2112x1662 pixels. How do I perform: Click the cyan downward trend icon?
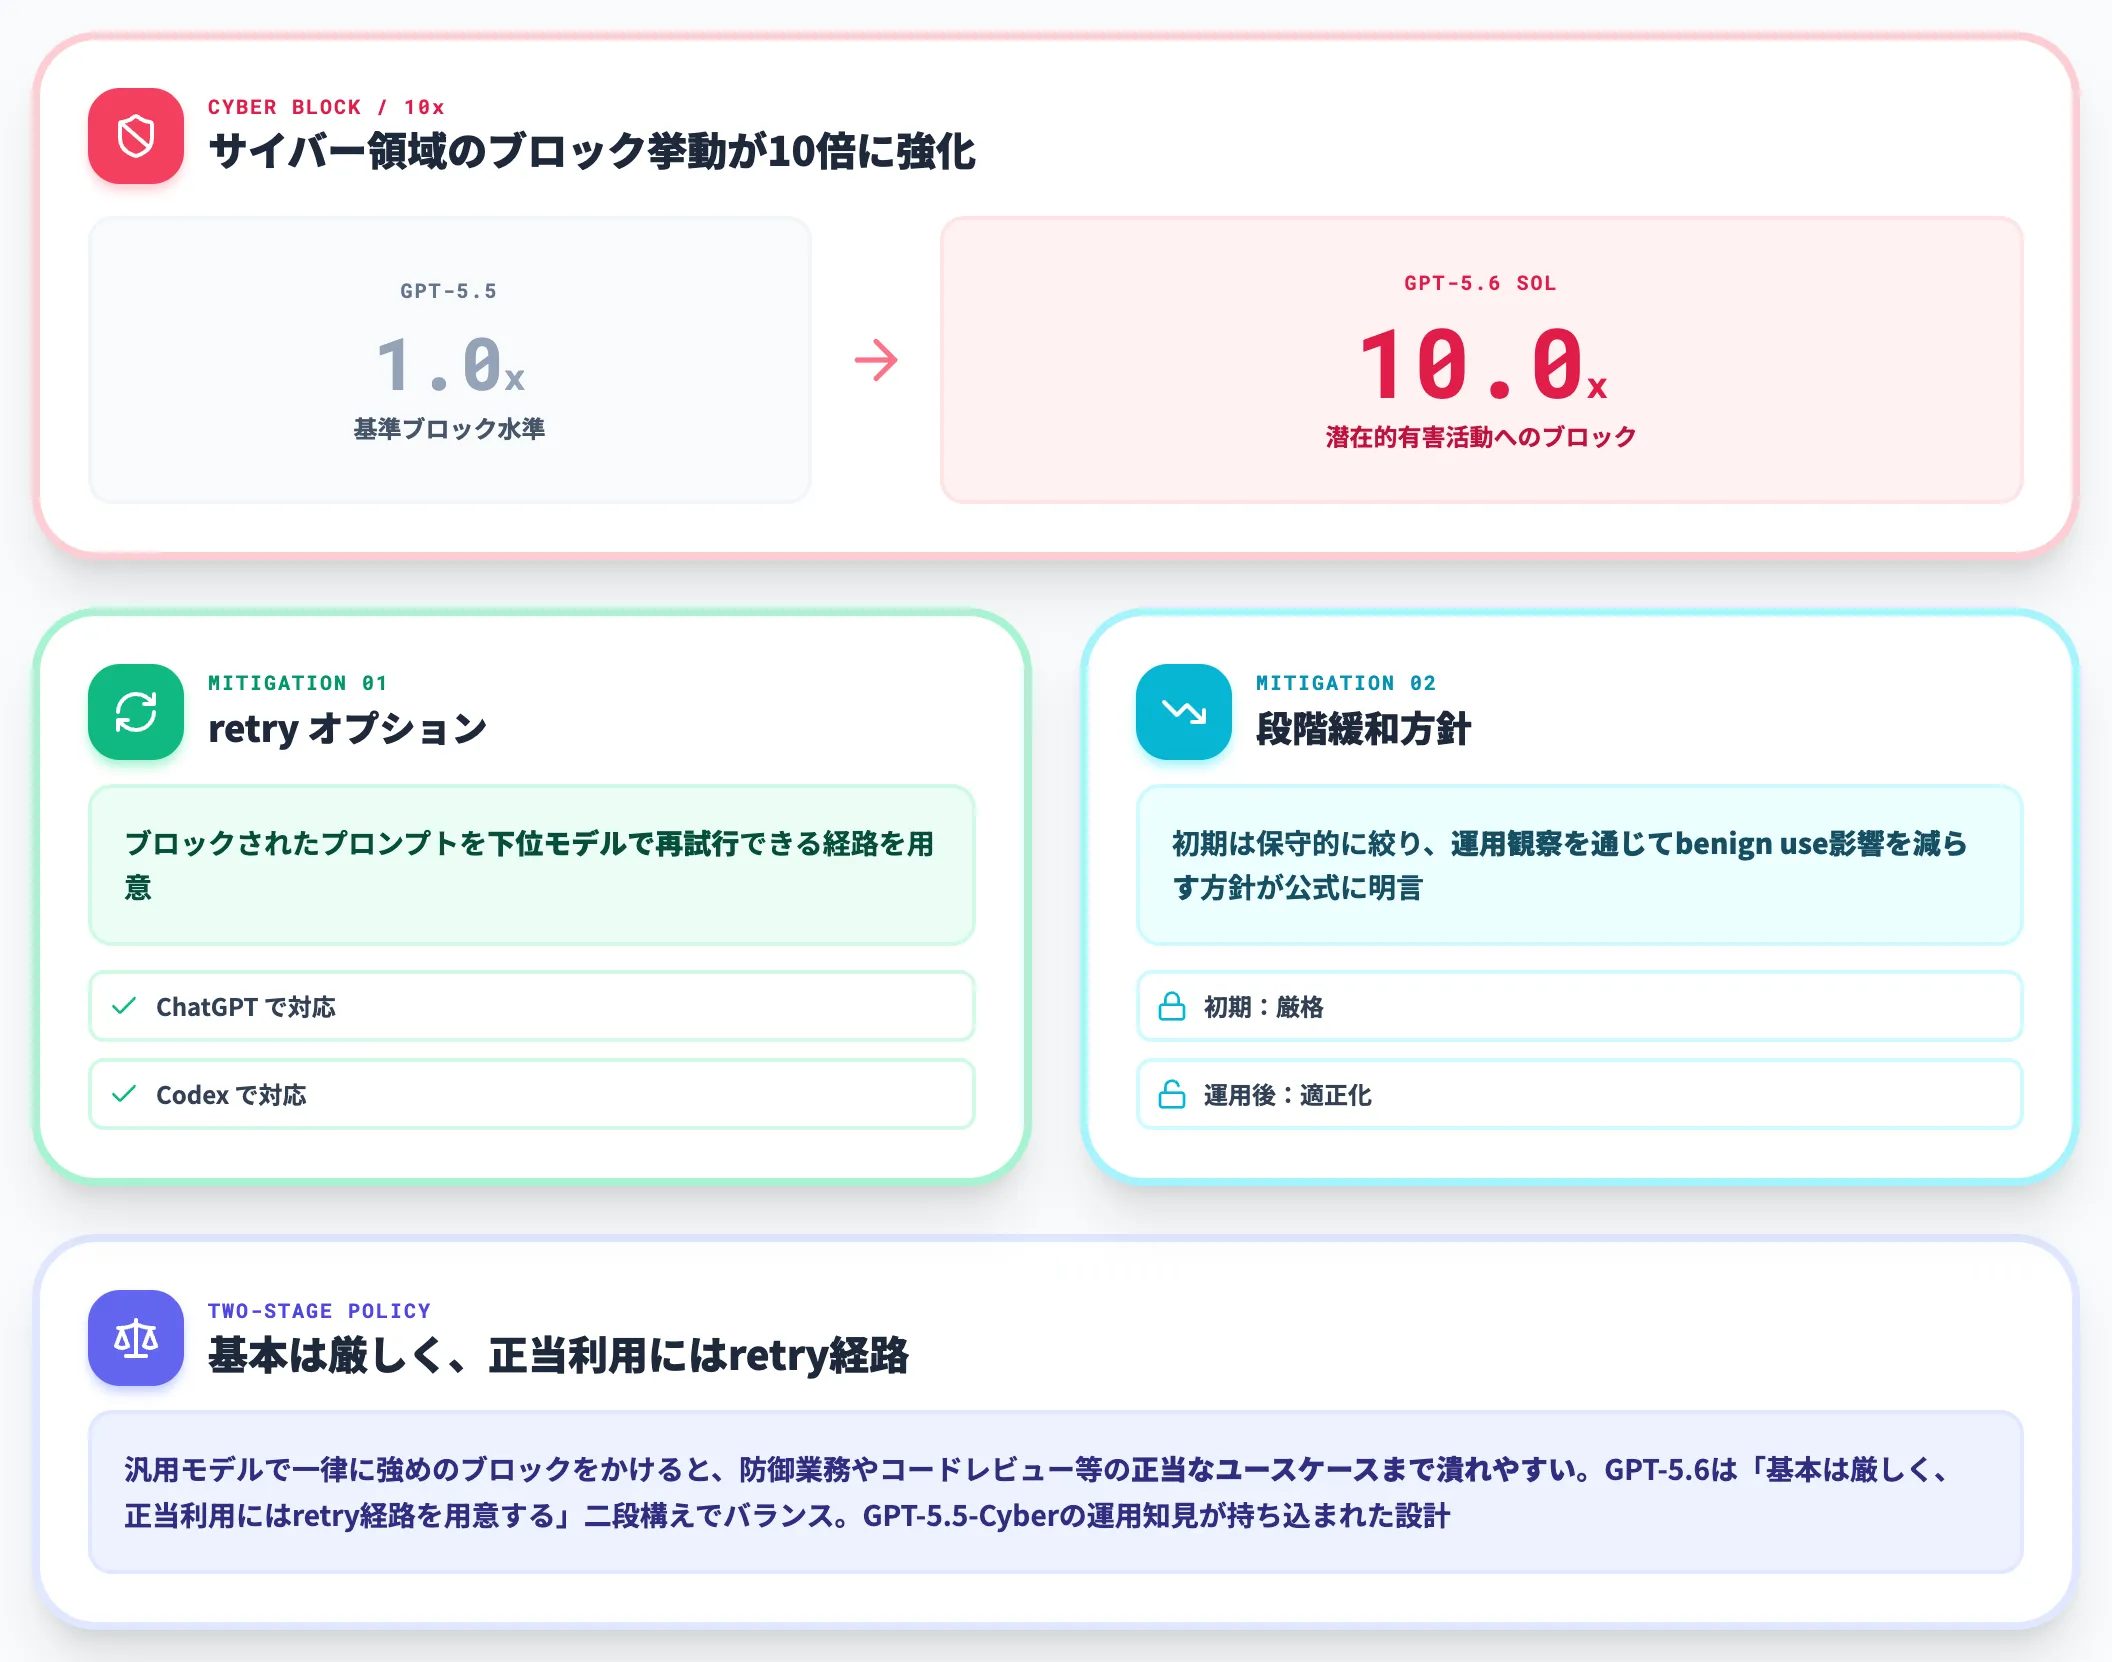tap(1184, 712)
